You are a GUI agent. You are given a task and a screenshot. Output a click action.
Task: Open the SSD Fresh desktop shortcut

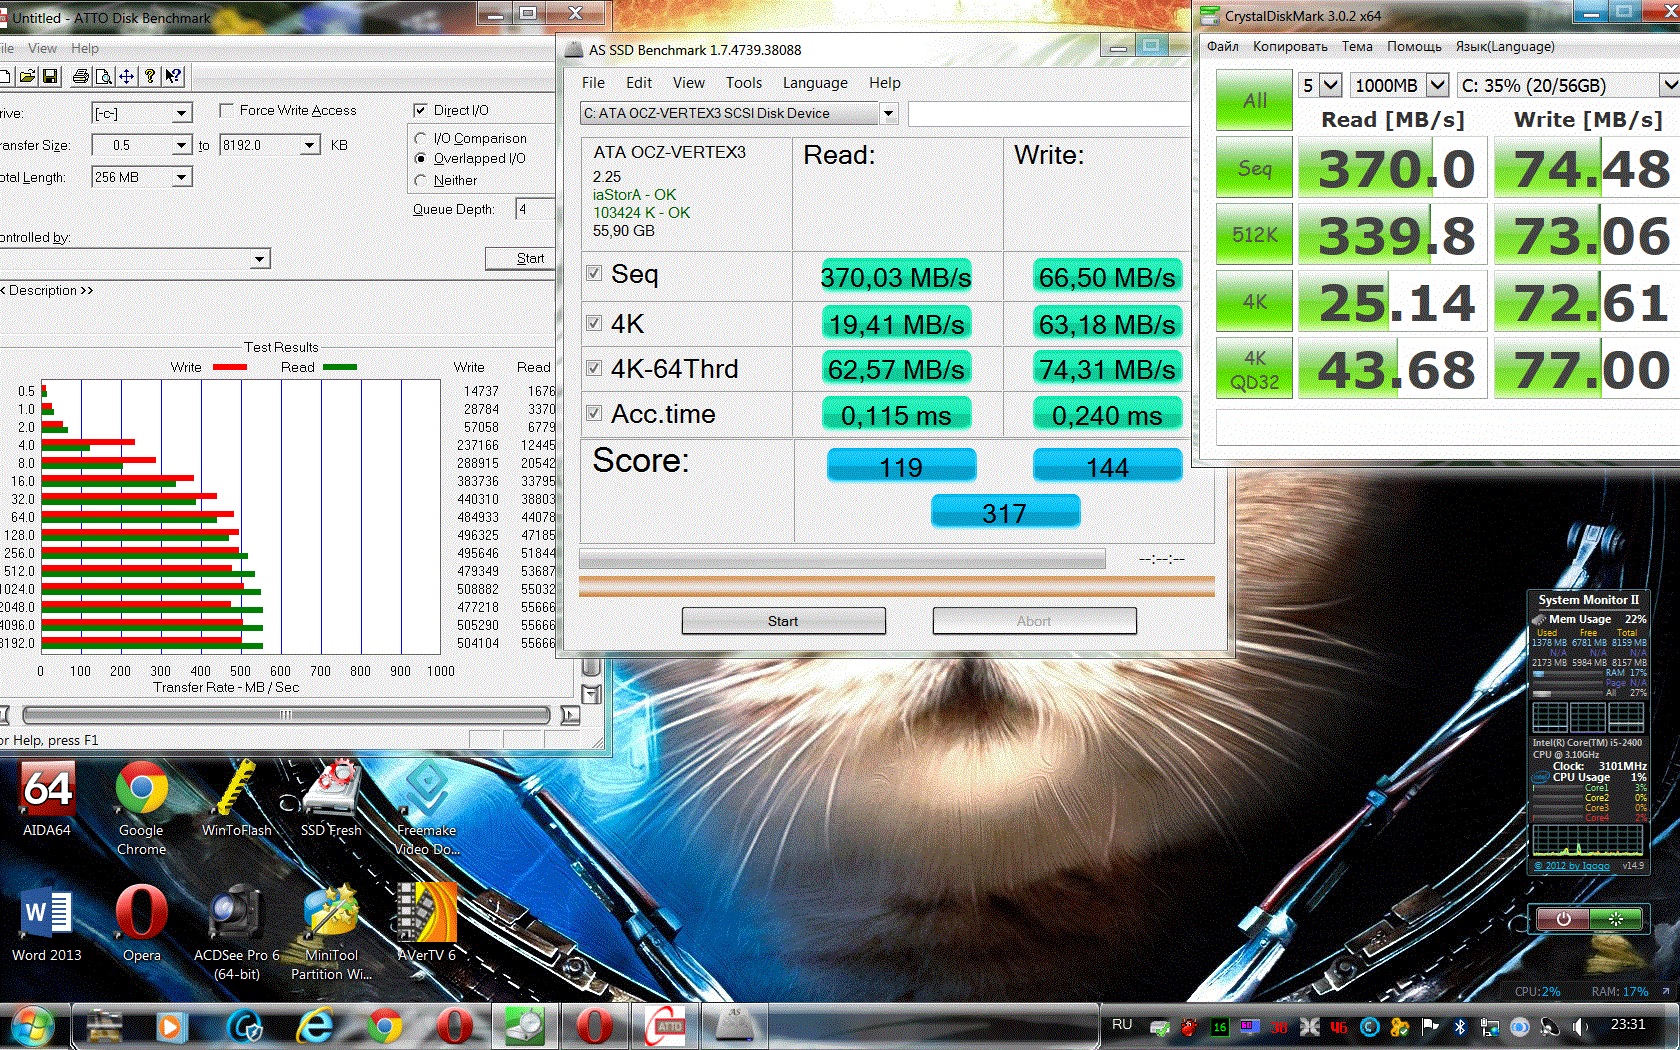coord(331,799)
